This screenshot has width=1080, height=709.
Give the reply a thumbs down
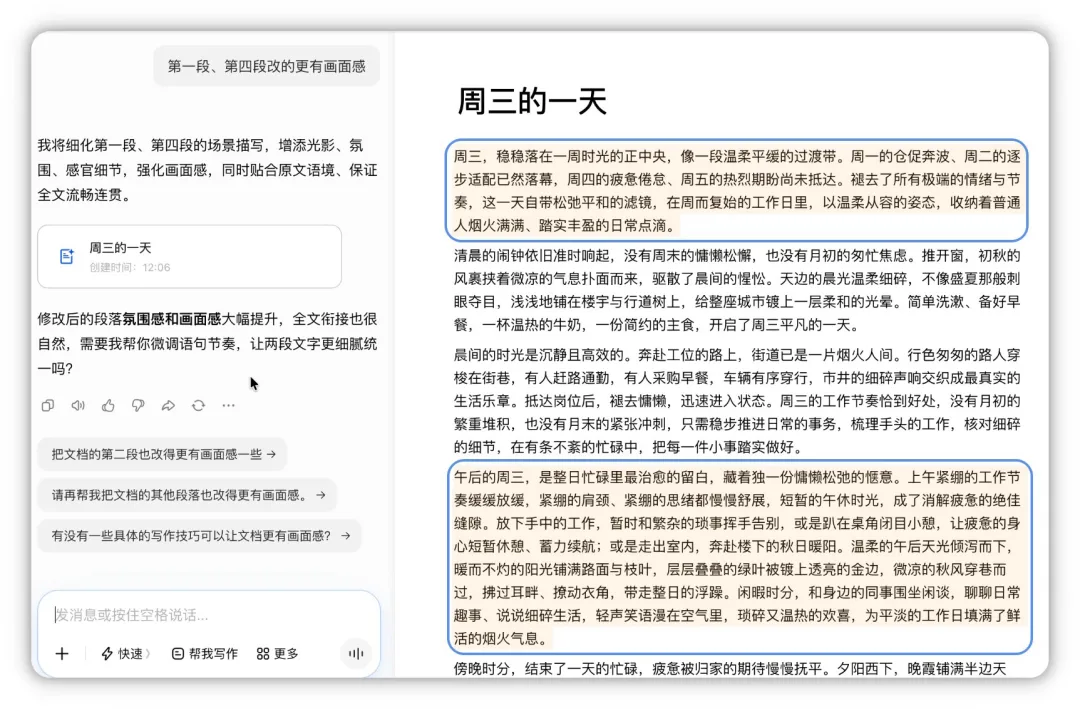(x=138, y=406)
